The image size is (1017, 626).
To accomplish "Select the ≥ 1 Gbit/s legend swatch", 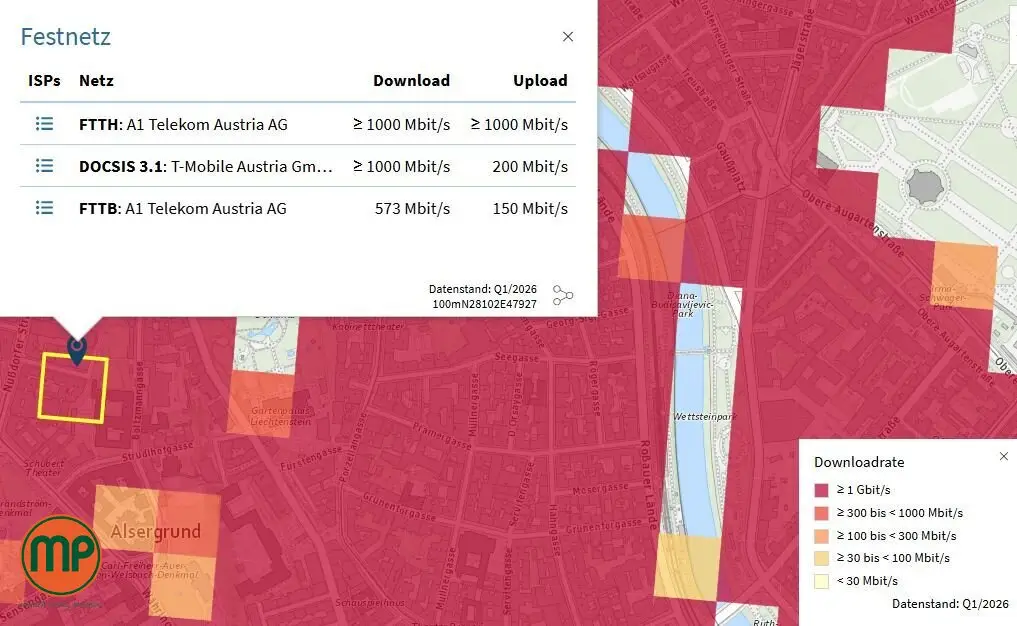I will (821, 490).
